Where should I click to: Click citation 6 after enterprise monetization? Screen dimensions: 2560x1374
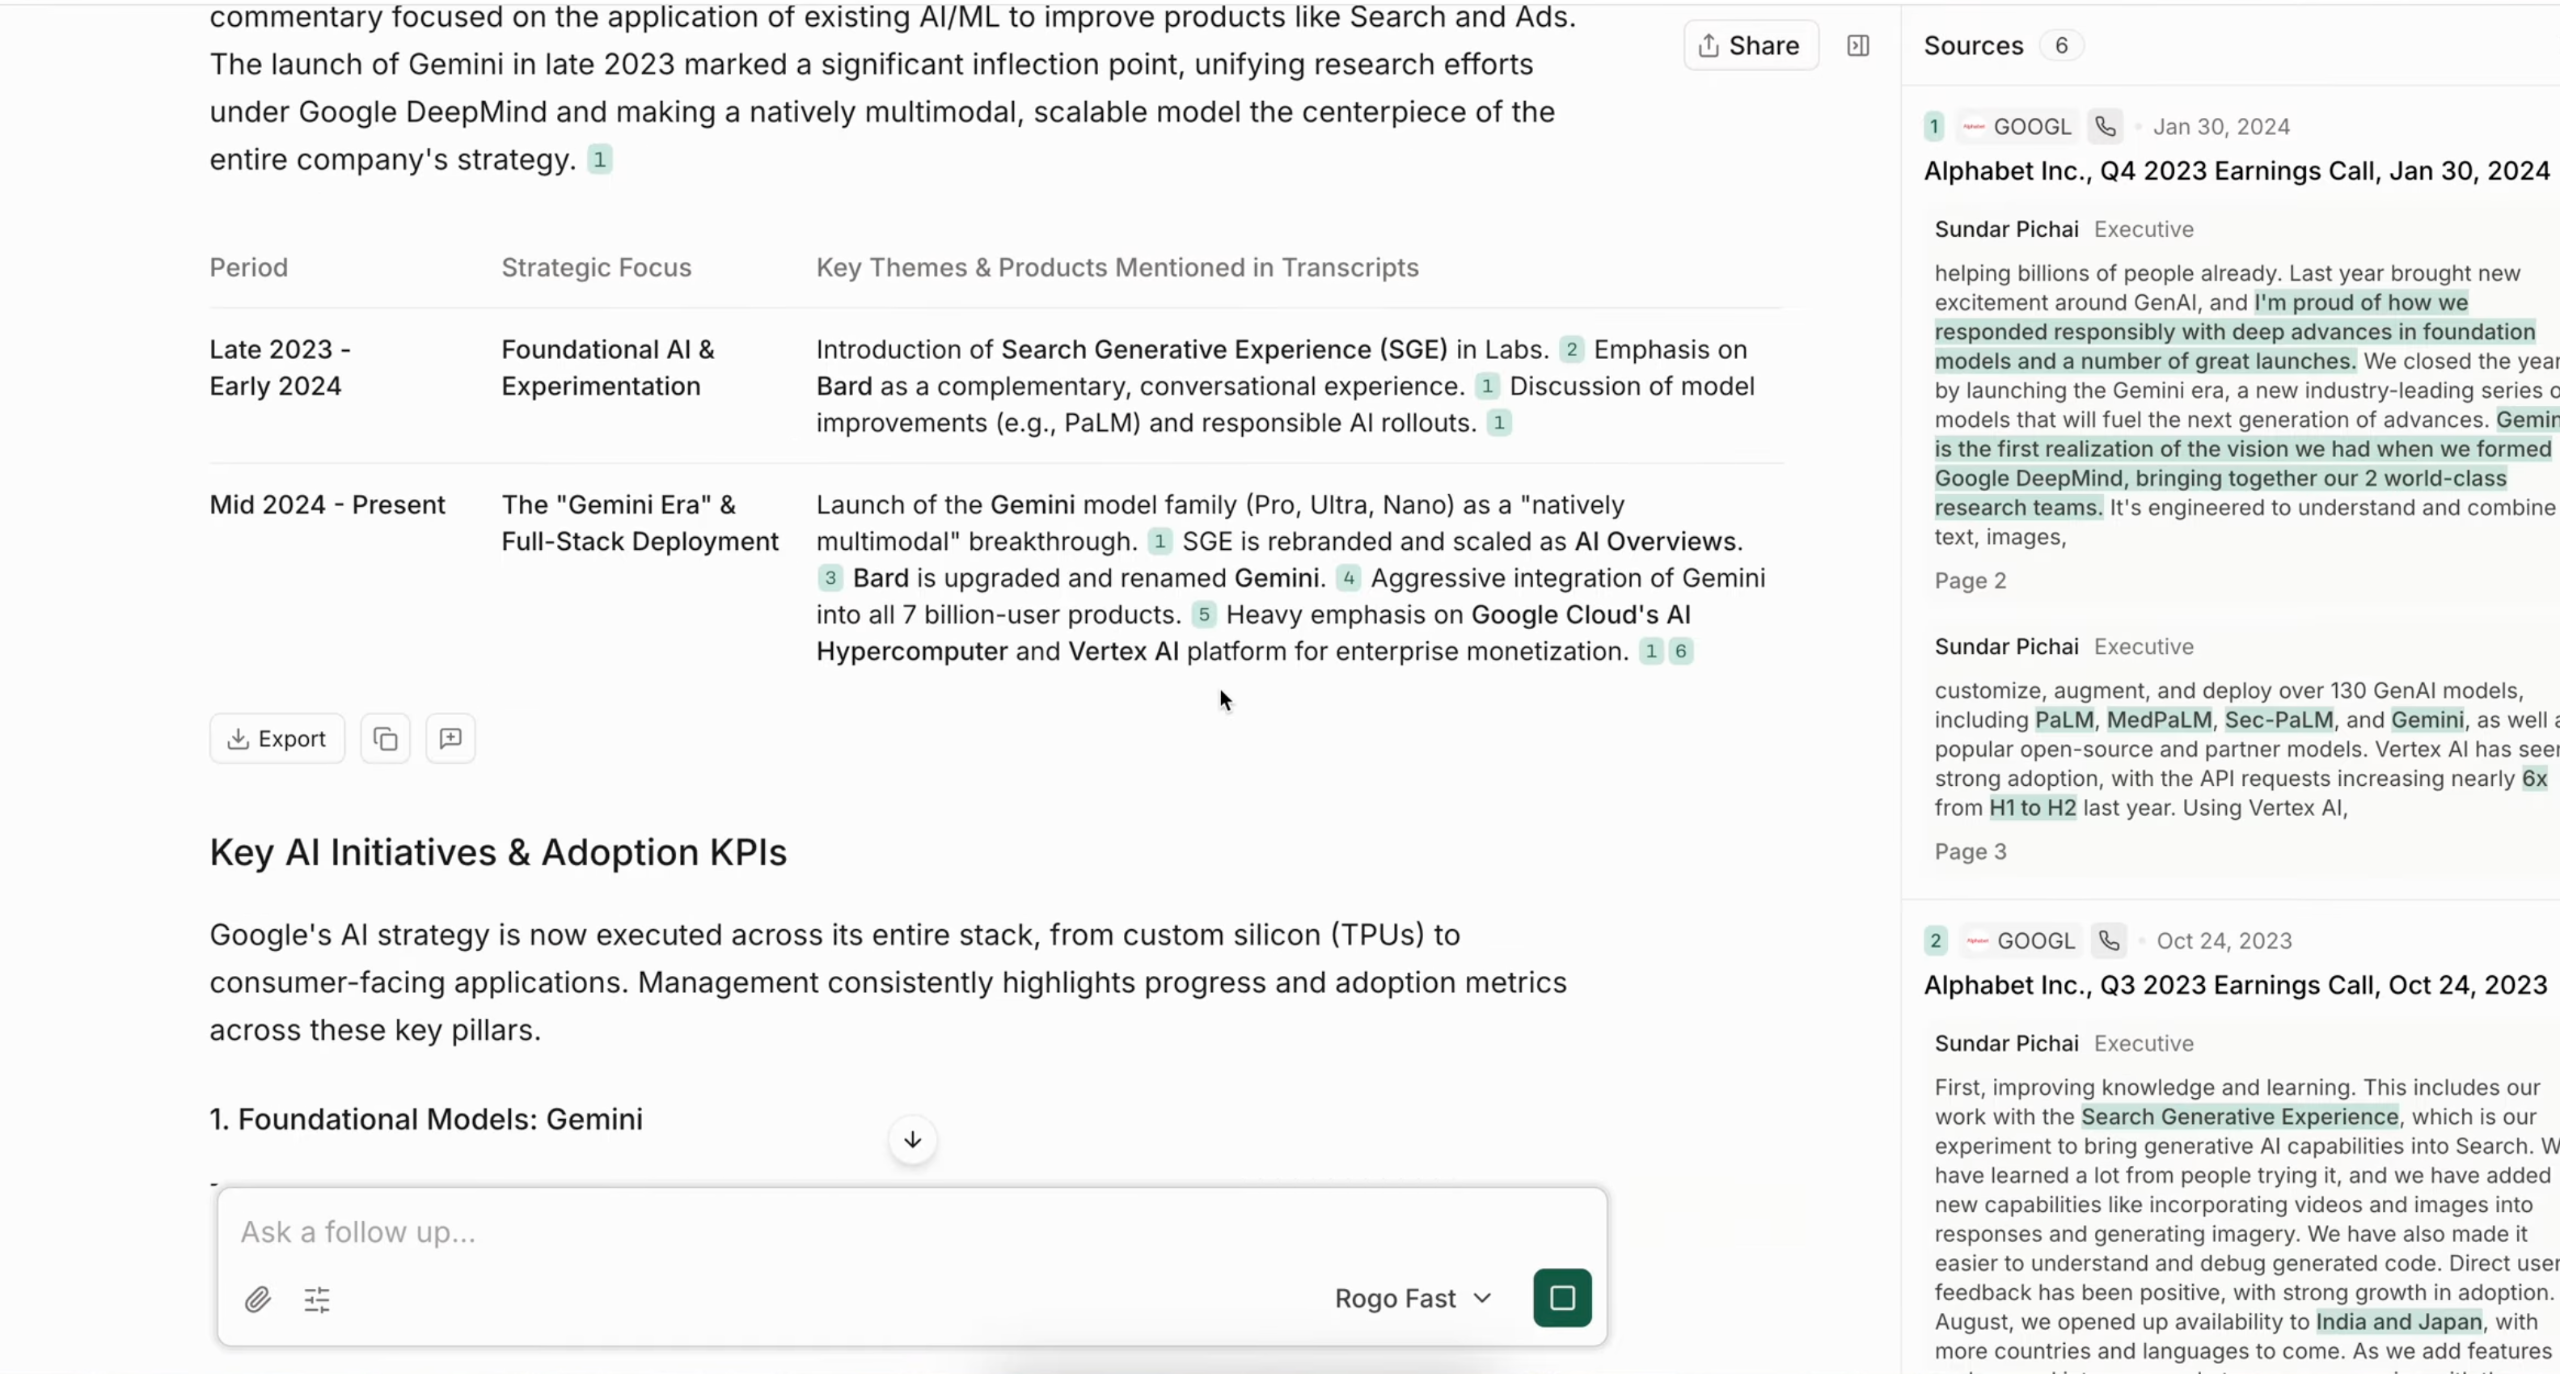coord(1681,652)
